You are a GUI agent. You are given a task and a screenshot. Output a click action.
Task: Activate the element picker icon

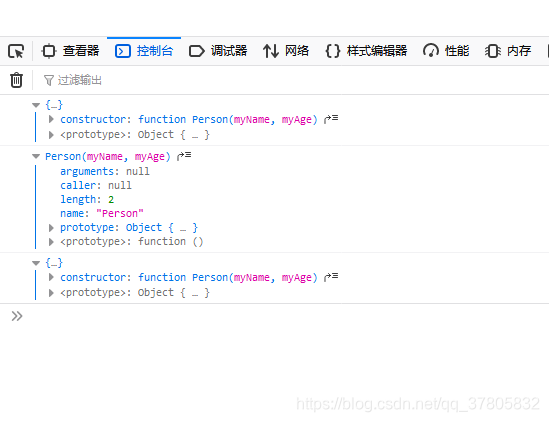(x=16, y=51)
